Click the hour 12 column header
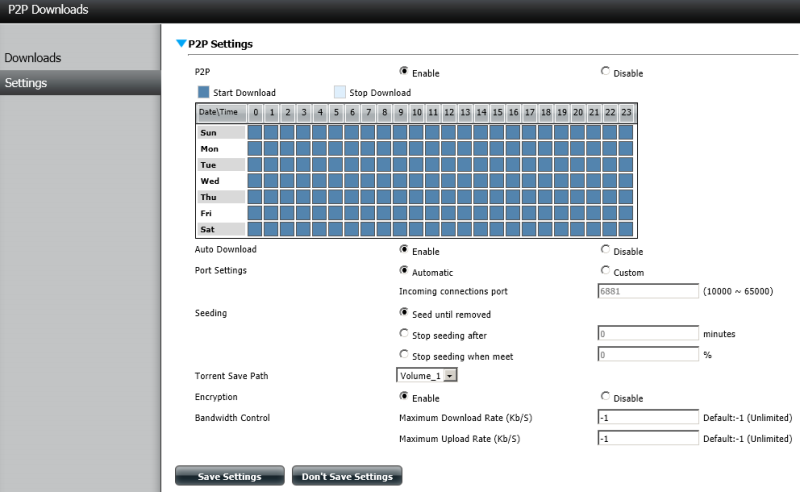This screenshot has width=800, height=492. pyautogui.click(x=449, y=112)
